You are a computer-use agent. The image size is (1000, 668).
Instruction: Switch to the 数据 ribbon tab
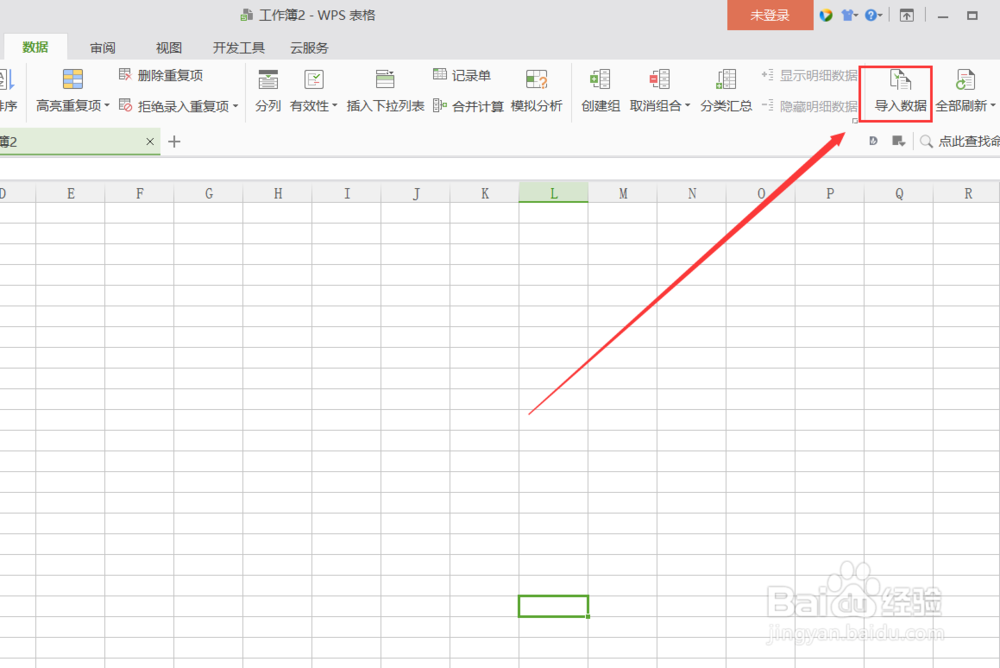pos(35,47)
